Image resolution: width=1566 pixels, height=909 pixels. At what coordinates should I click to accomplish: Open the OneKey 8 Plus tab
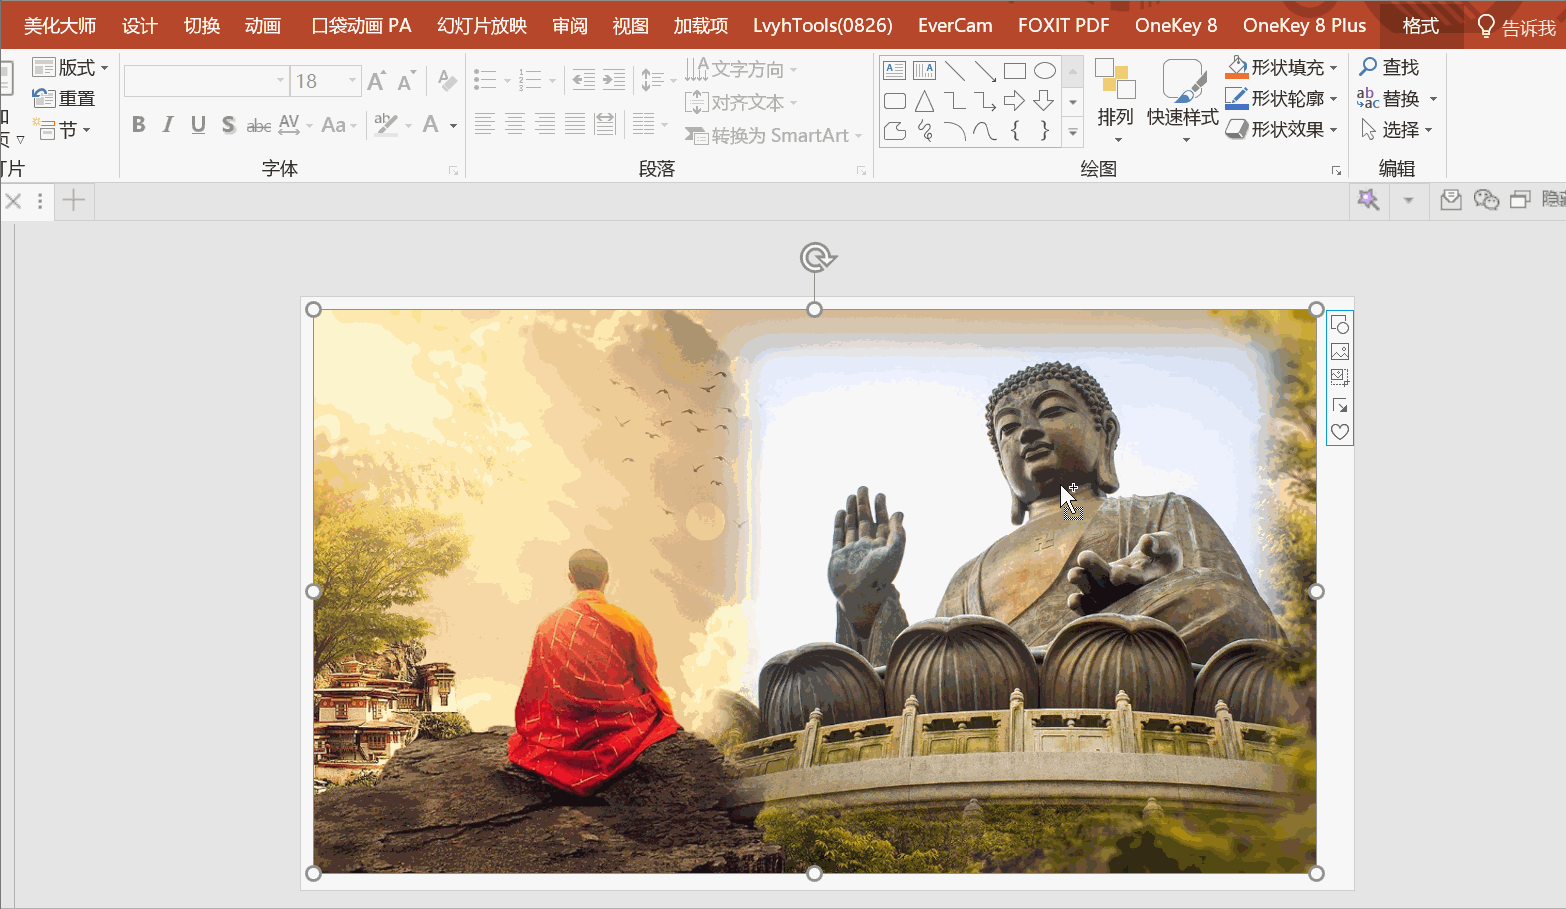[1304, 26]
